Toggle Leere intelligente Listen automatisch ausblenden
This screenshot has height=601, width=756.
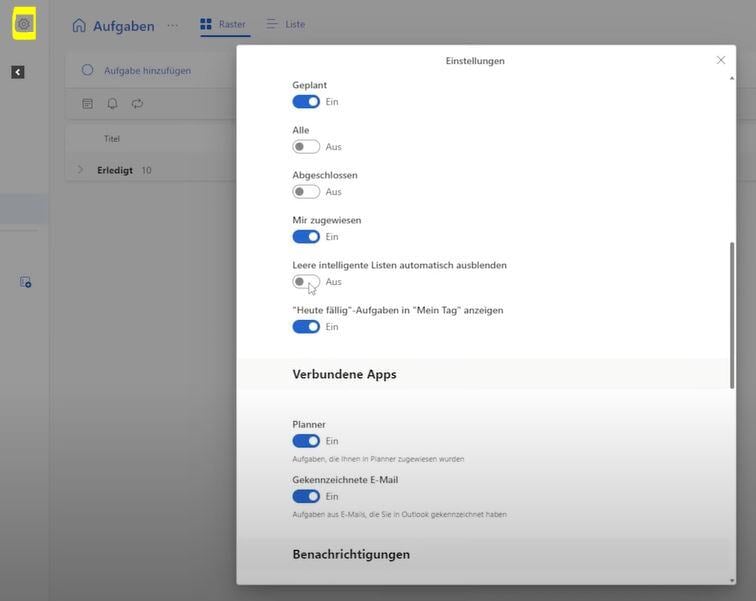[306, 281]
